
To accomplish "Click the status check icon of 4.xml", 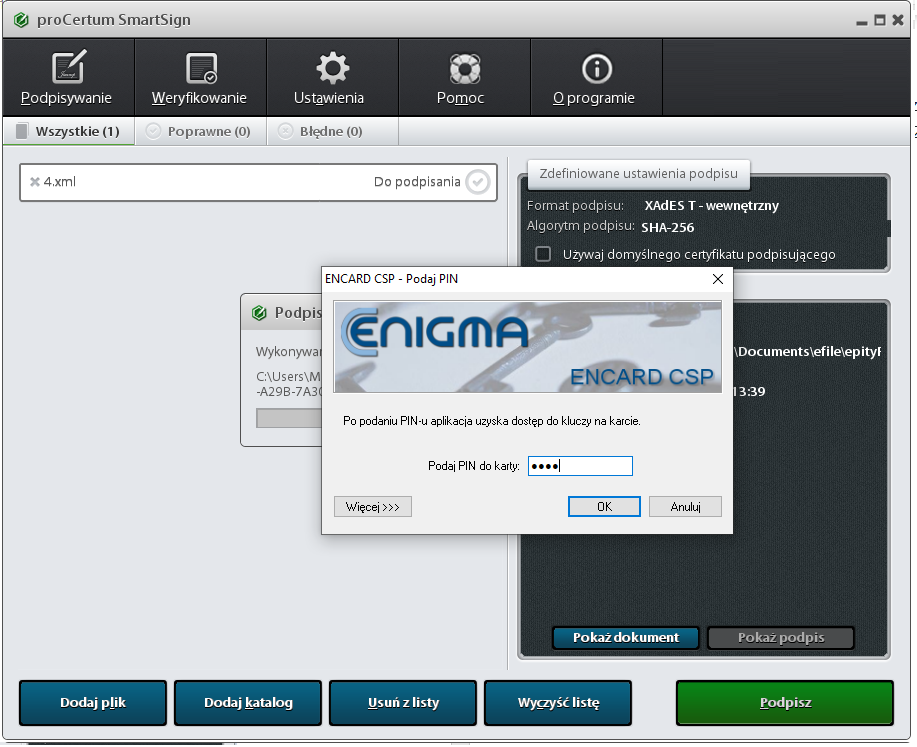I will [x=478, y=182].
